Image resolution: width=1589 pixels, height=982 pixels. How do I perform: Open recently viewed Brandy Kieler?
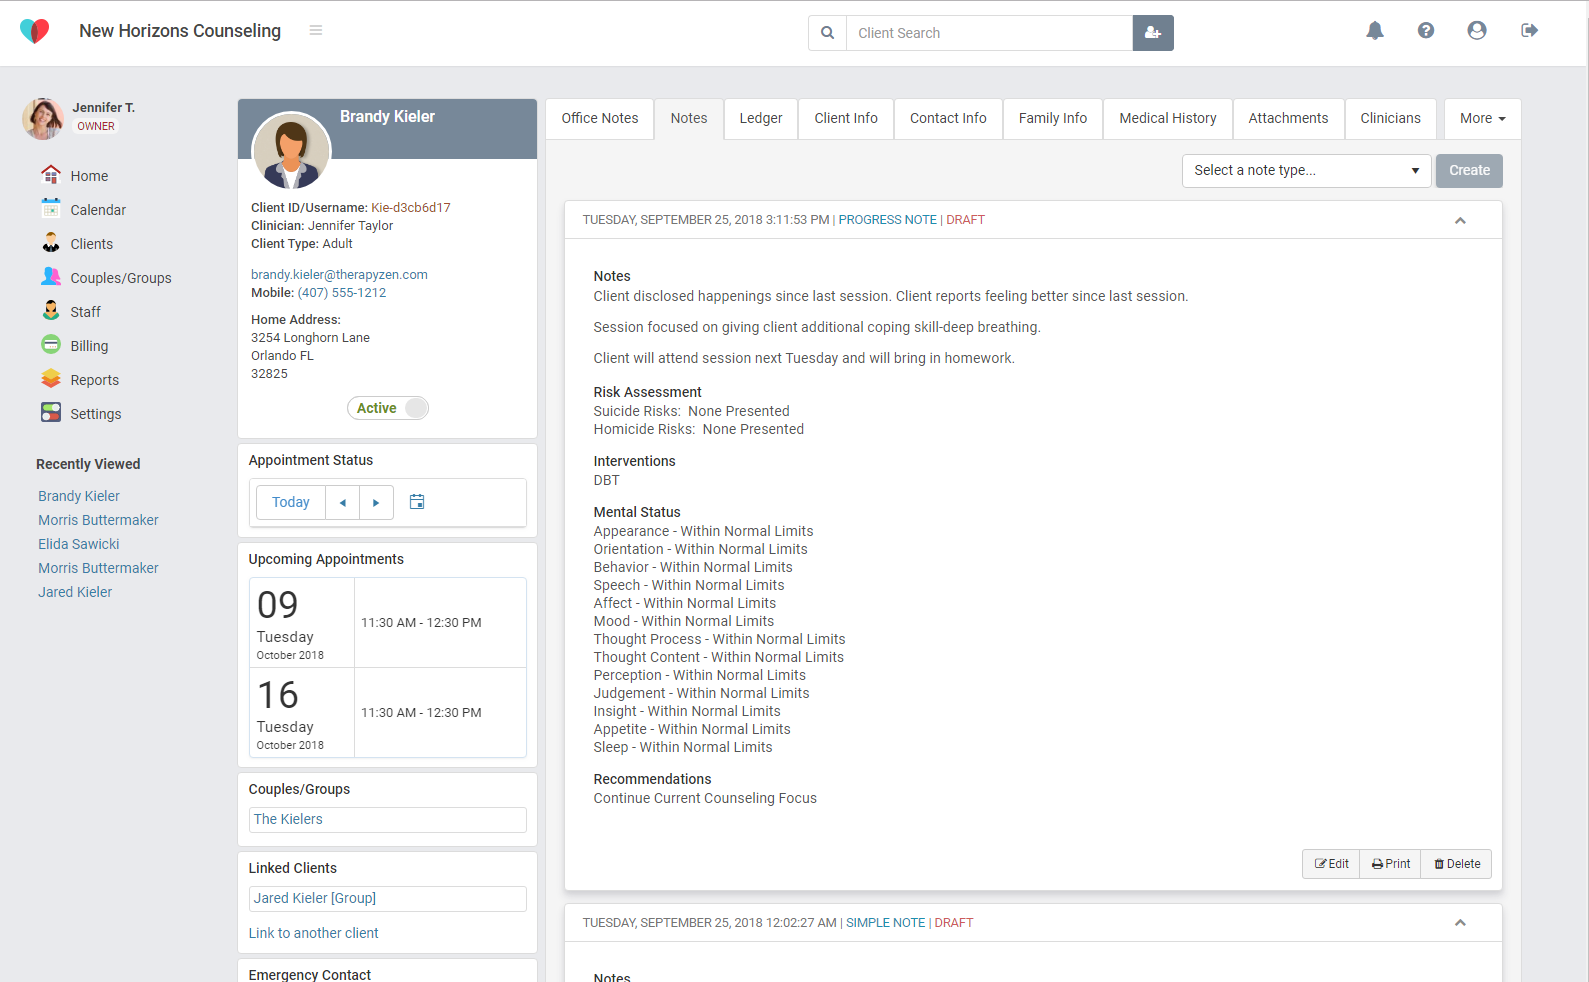coord(79,496)
